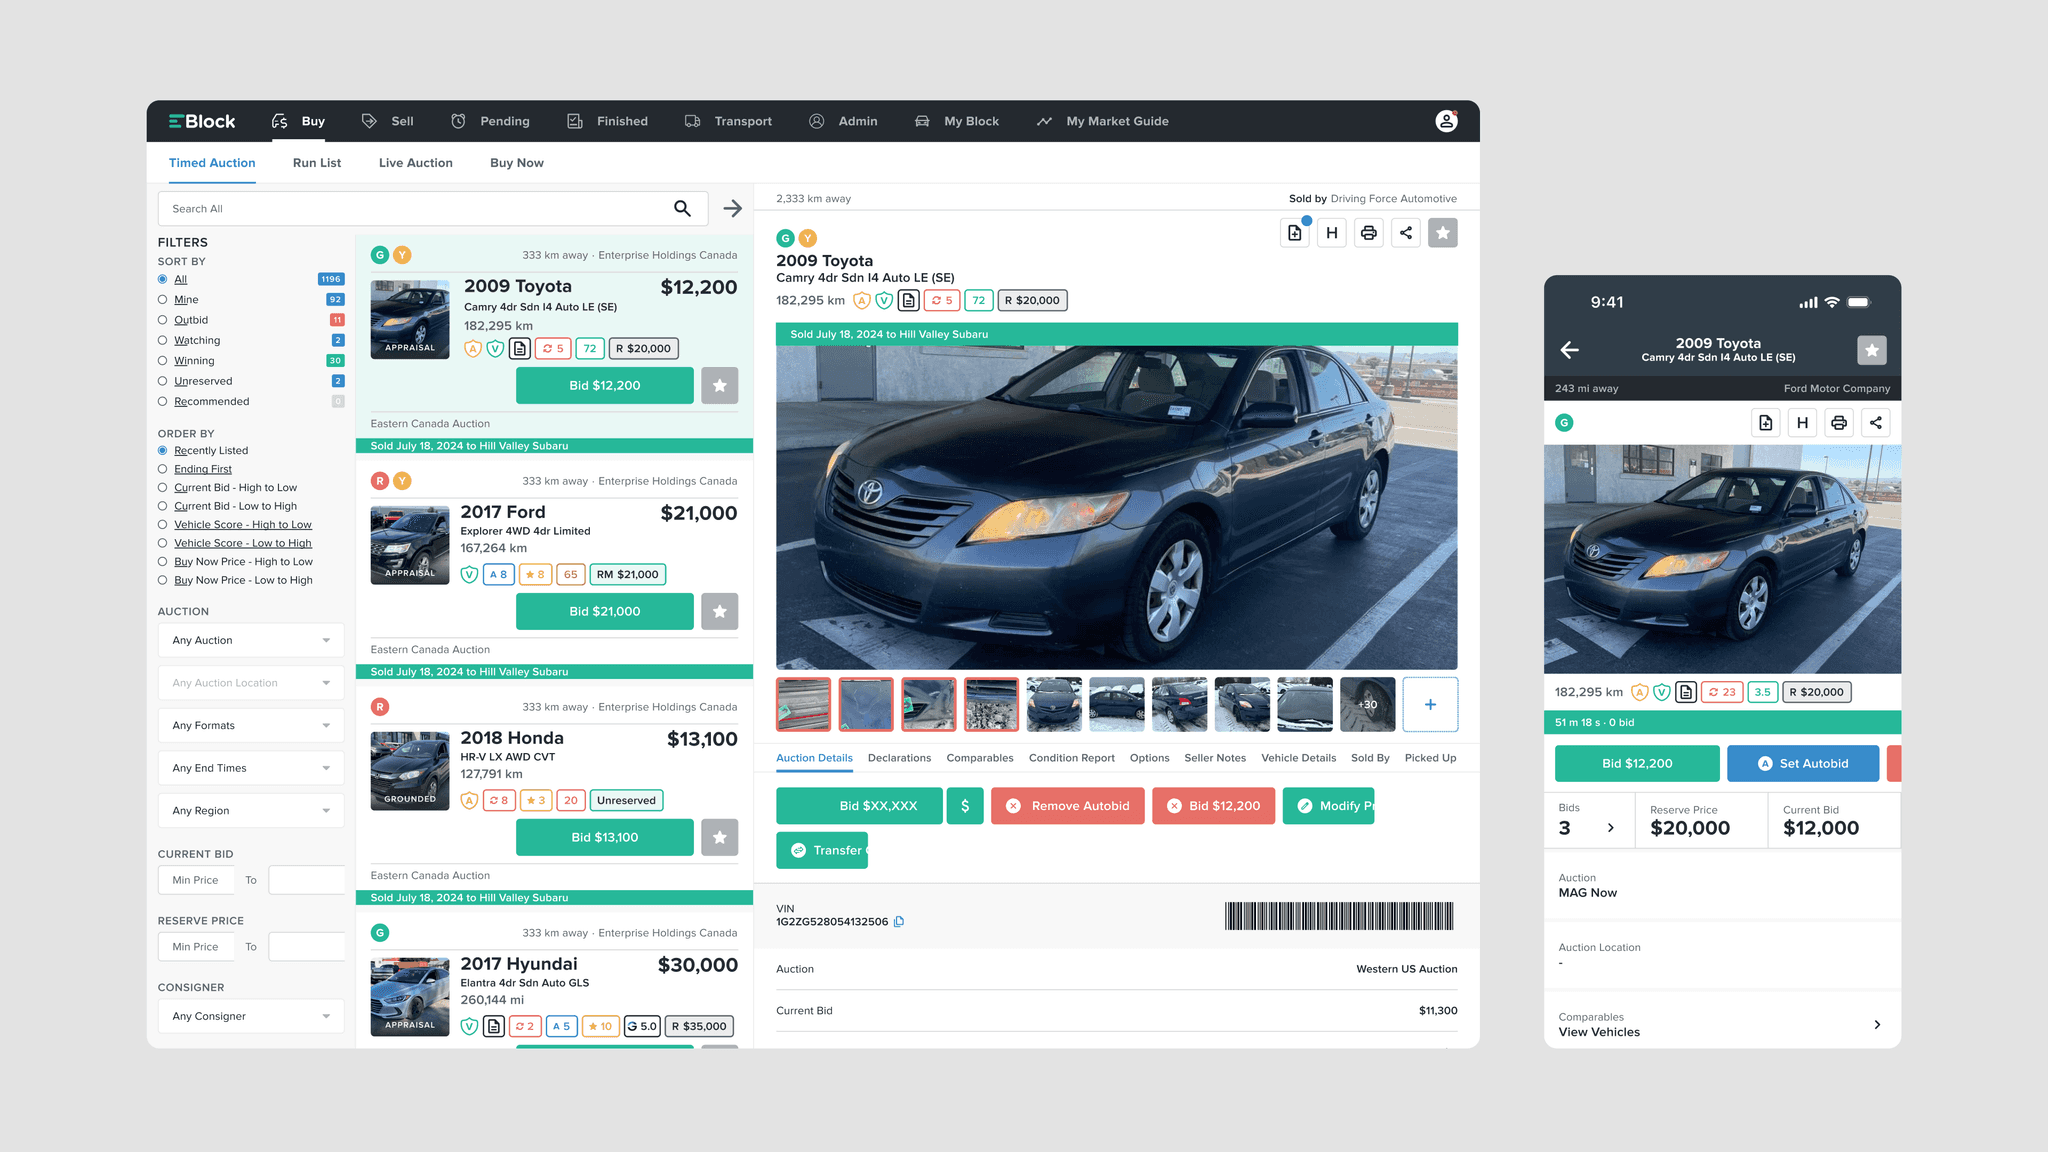
Task: Click the share icon in desktop detail panel
Action: click(1405, 233)
